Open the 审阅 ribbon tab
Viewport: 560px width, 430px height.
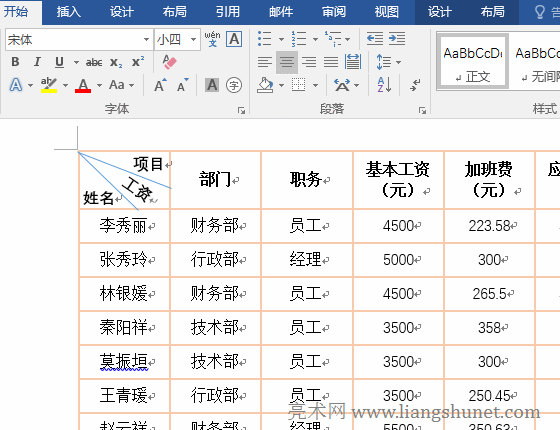click(x=334, y=12)
